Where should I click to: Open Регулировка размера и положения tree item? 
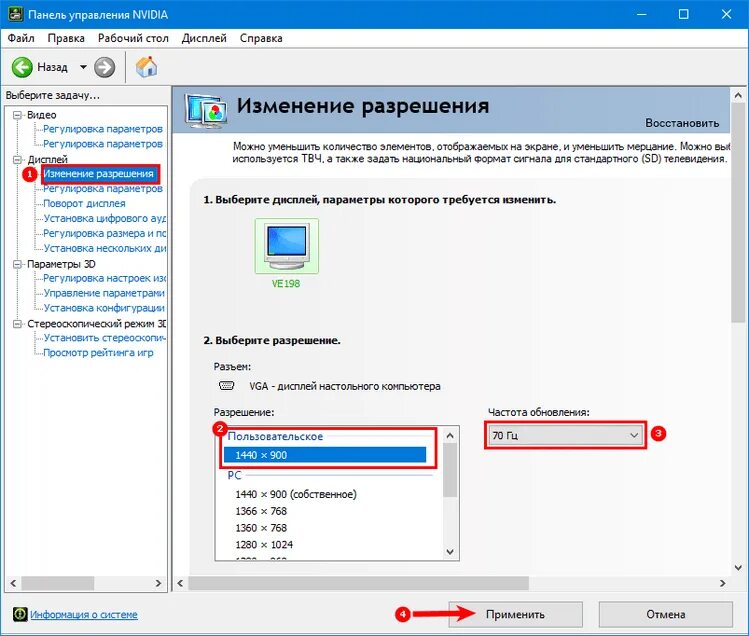click(105, 233)
